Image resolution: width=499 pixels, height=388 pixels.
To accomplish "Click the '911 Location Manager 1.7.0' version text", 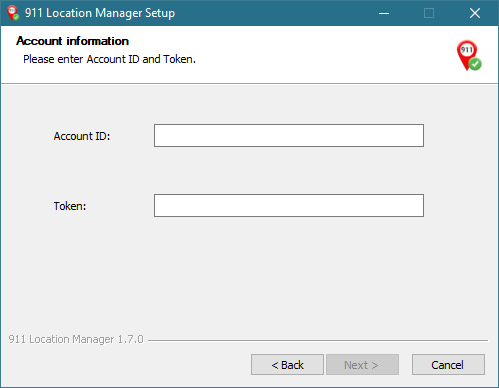I will [x=76, y=339].
